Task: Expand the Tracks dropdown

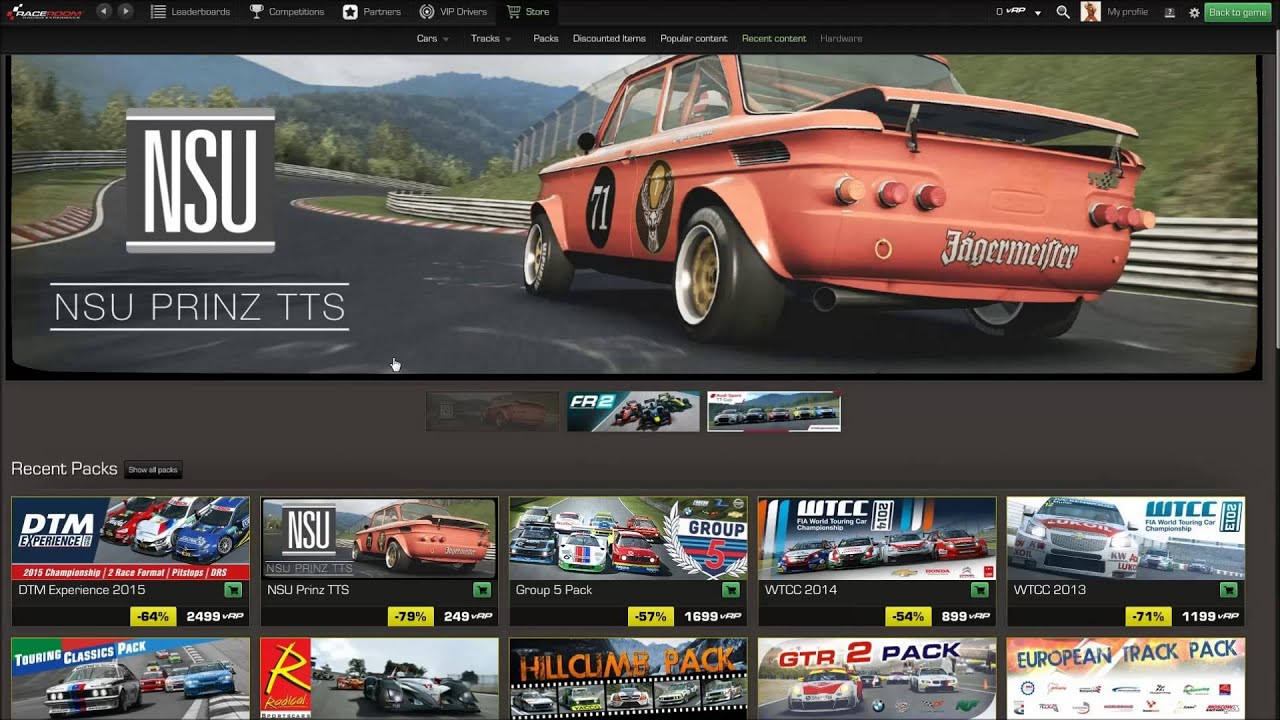Action: tap(491, 38)
